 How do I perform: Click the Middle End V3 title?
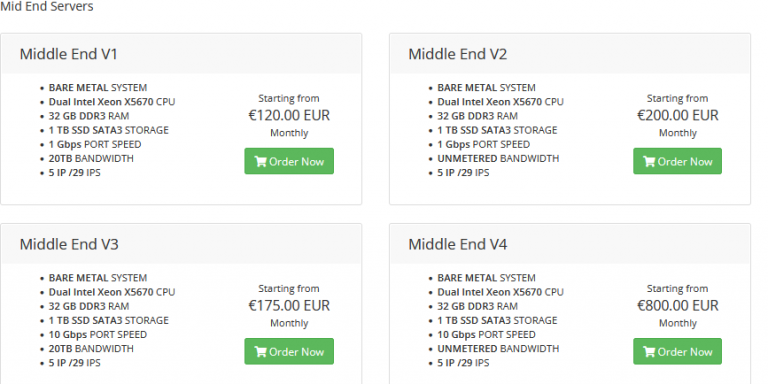coord(69,244)
